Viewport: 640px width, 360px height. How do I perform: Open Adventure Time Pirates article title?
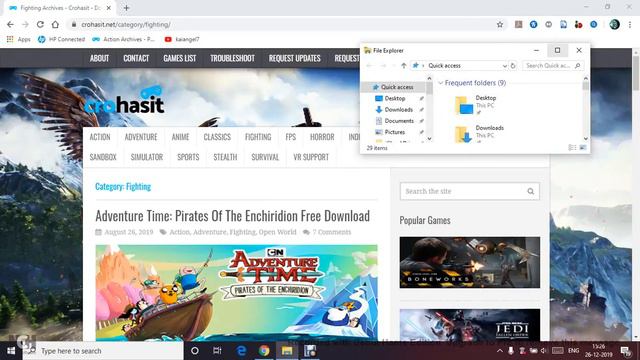[232, 216]
